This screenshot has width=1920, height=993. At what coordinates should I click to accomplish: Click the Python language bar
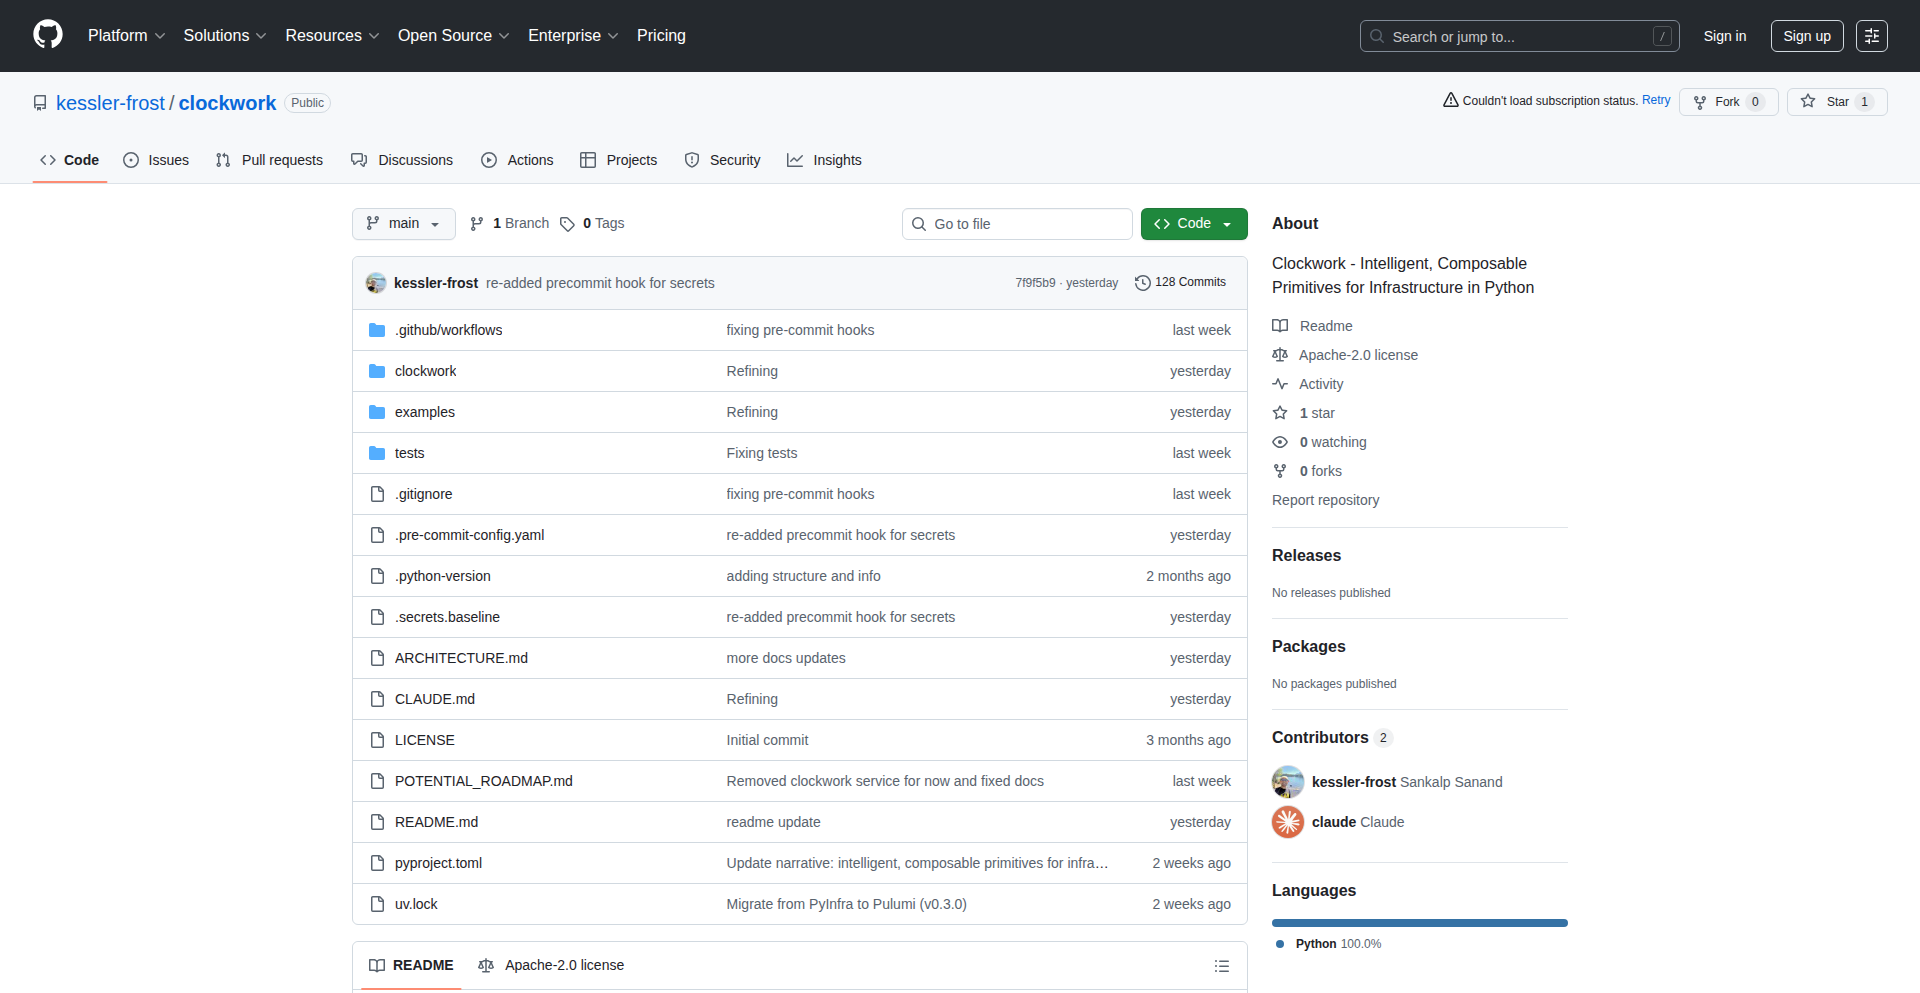click(x=1419, y=923)
